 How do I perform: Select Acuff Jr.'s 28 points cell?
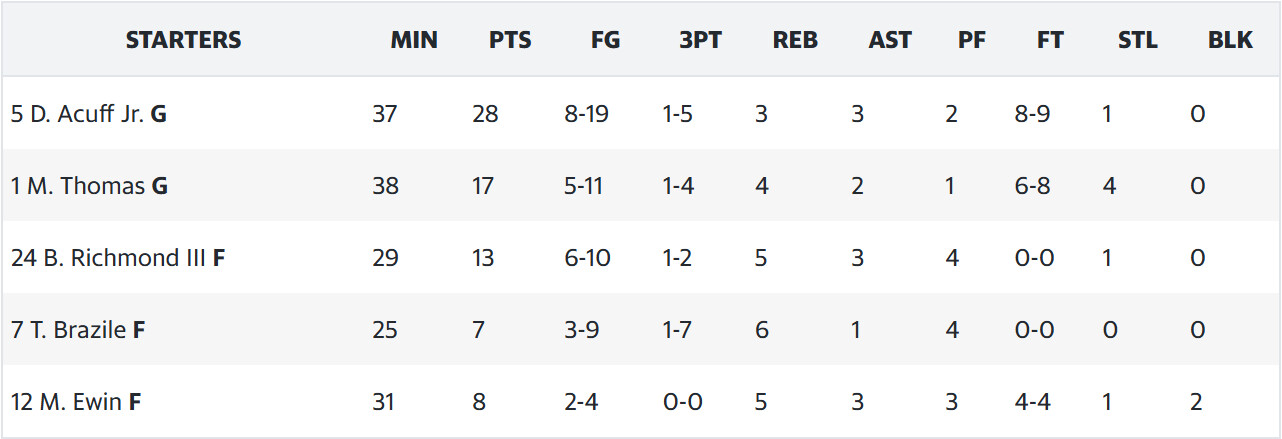485,114
